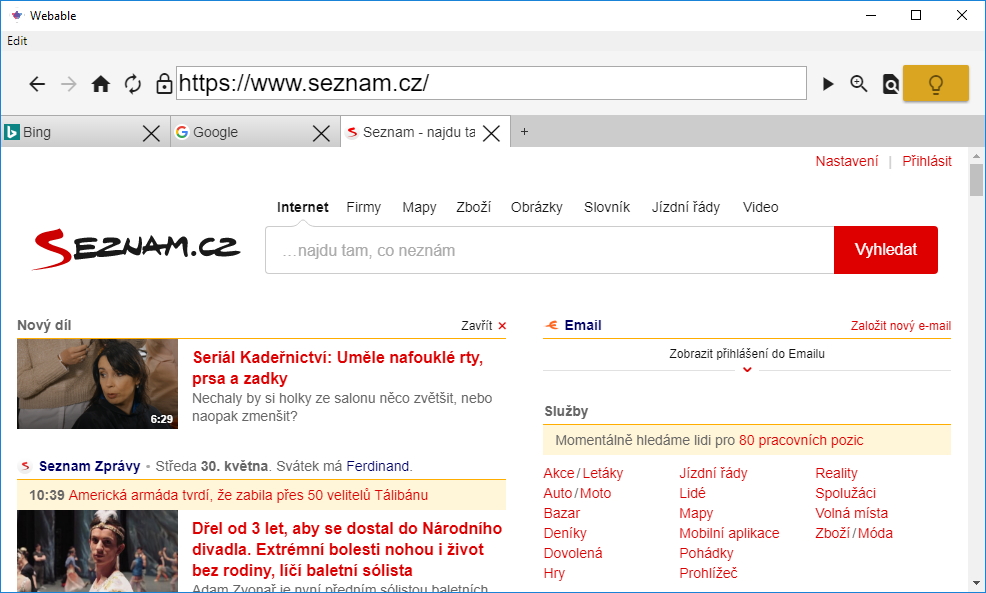This screenshot has height=593, width=986.
Task: Open the Akce service link
Action: click(x=559, y=473)
